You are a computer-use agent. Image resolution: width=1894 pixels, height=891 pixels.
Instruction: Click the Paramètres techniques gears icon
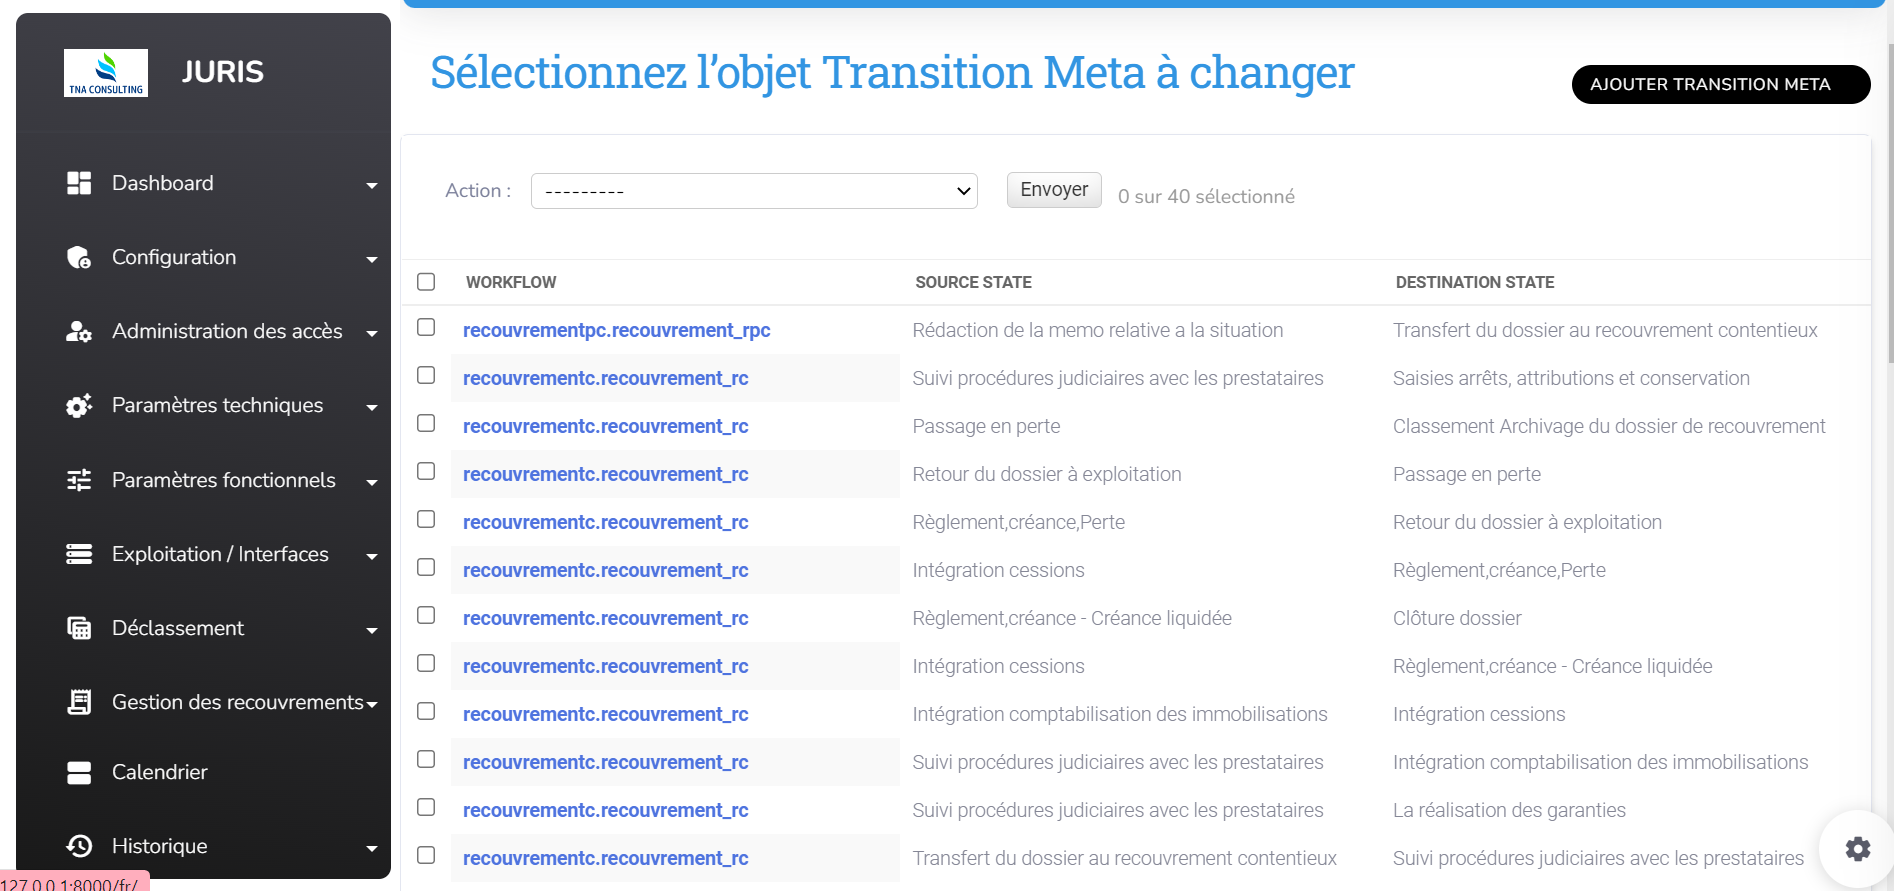pyautogui.click(x=79, y=406)
